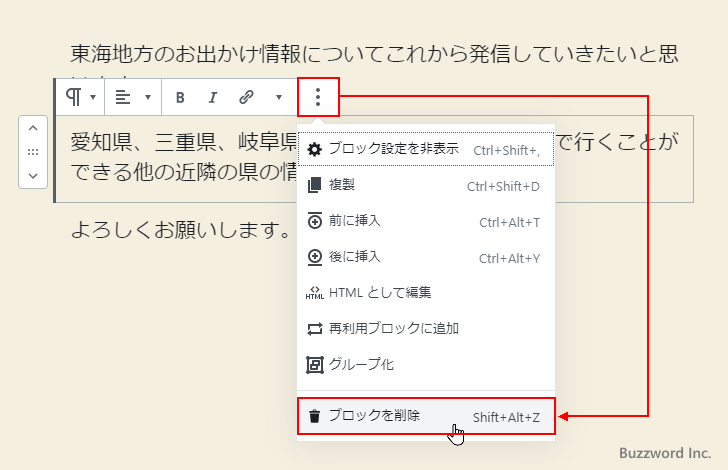Click the HTML icon in the menu

pos(315,293)
